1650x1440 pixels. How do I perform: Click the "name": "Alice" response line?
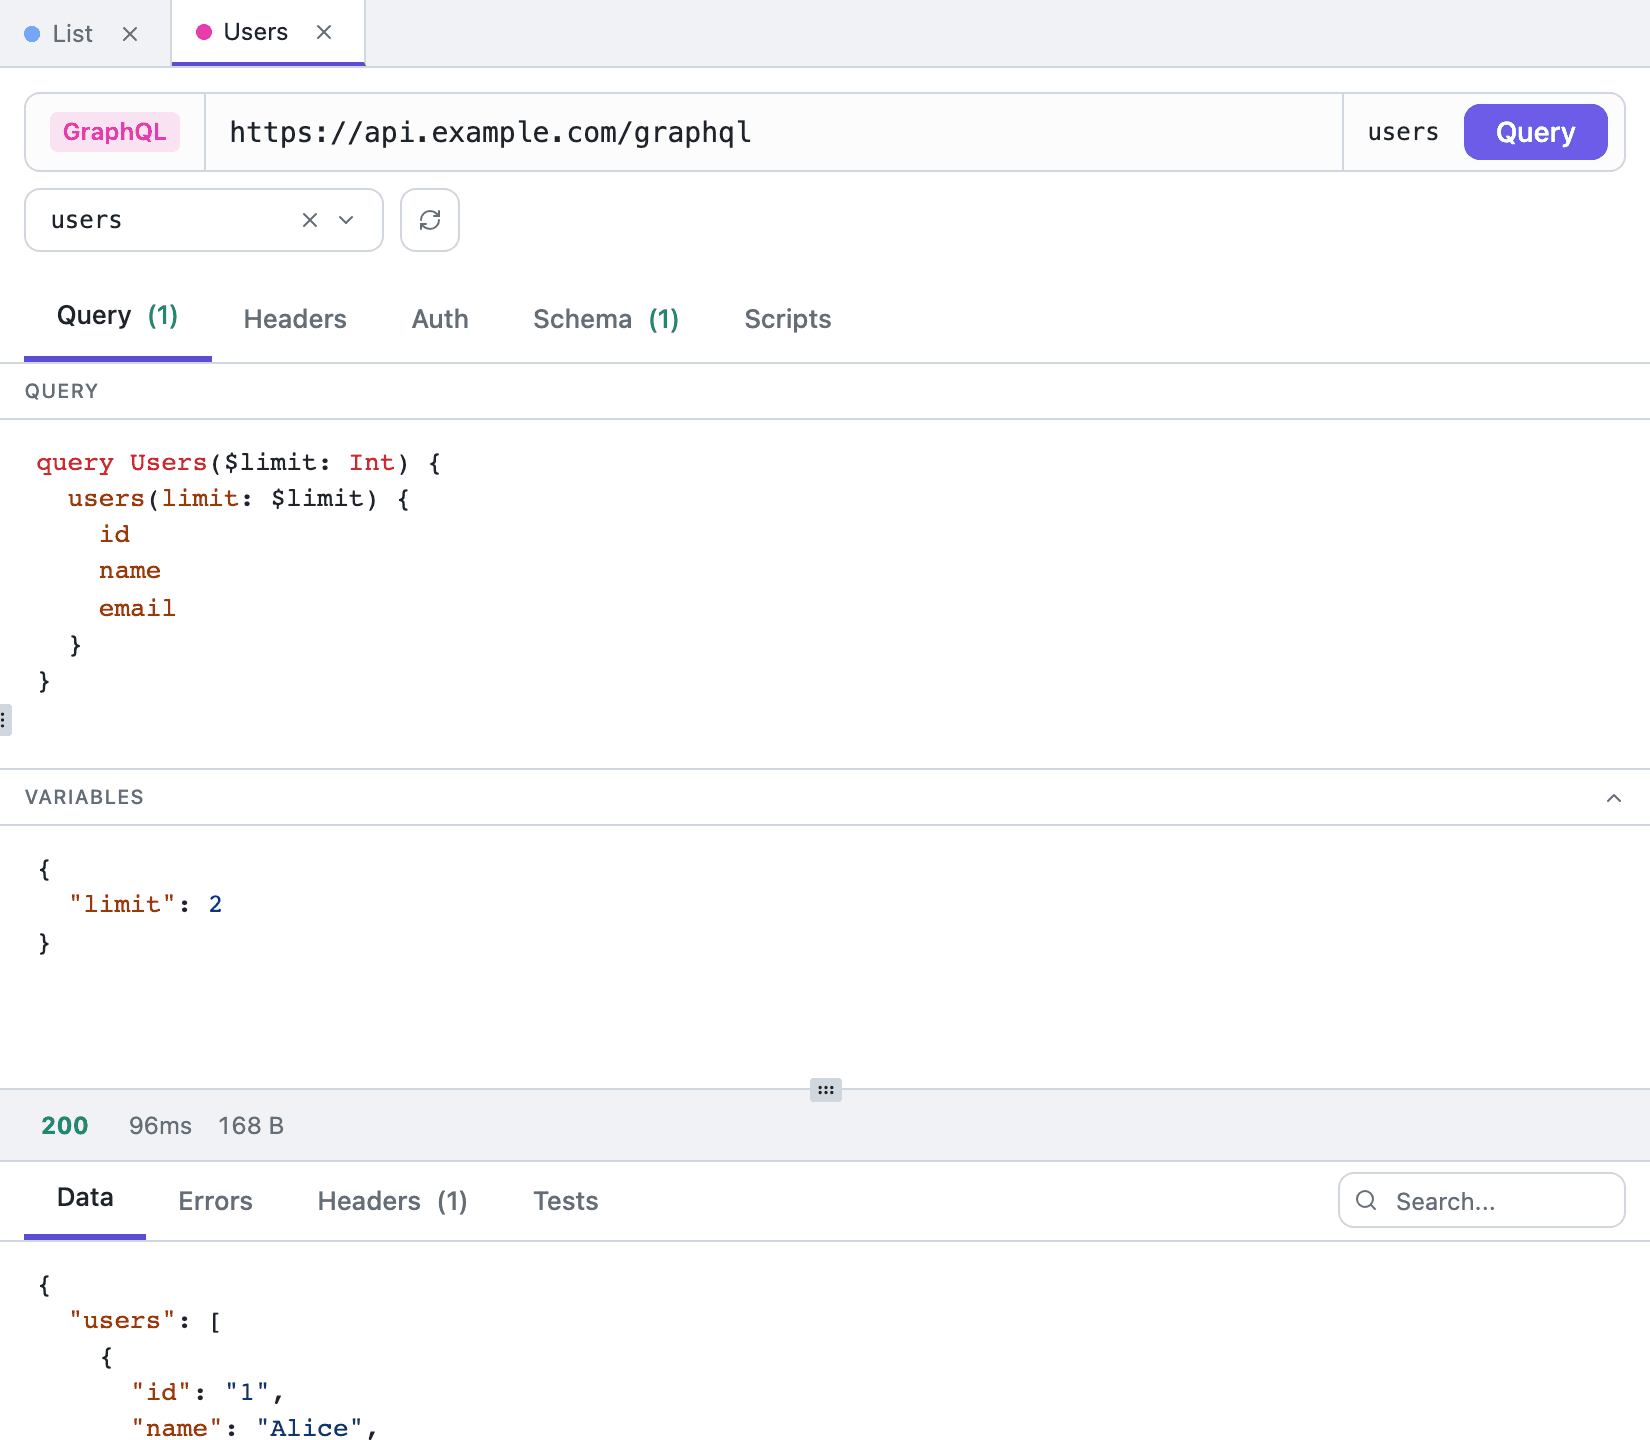(x=254, y=1429)
